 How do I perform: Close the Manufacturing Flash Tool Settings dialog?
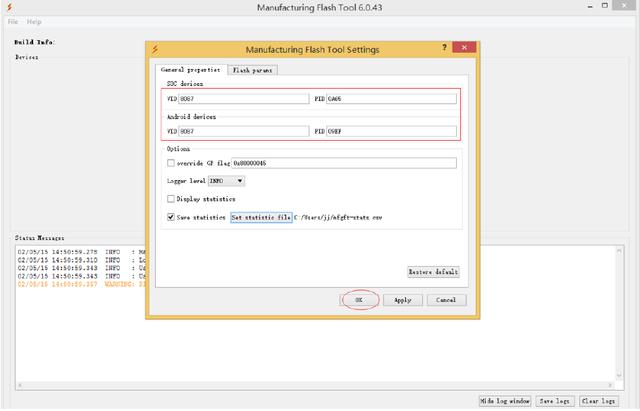(463, 48)
